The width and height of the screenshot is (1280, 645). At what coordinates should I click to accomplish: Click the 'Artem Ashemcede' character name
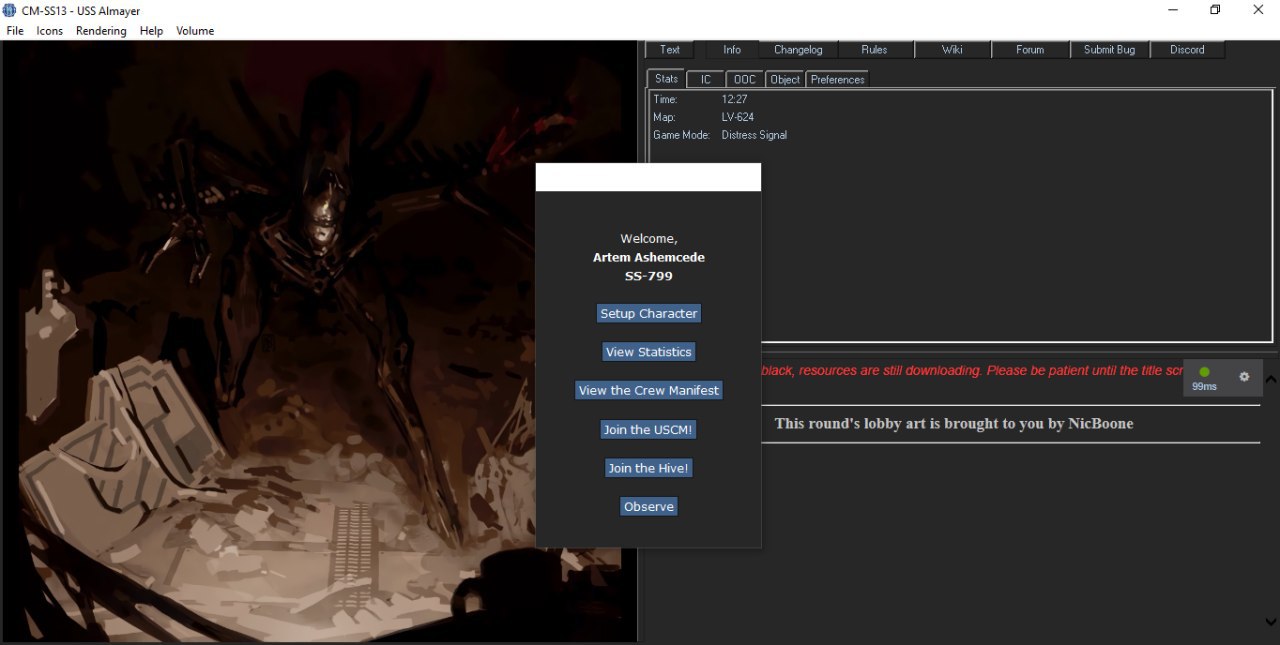pyautogui.click(x=649, y=257)
